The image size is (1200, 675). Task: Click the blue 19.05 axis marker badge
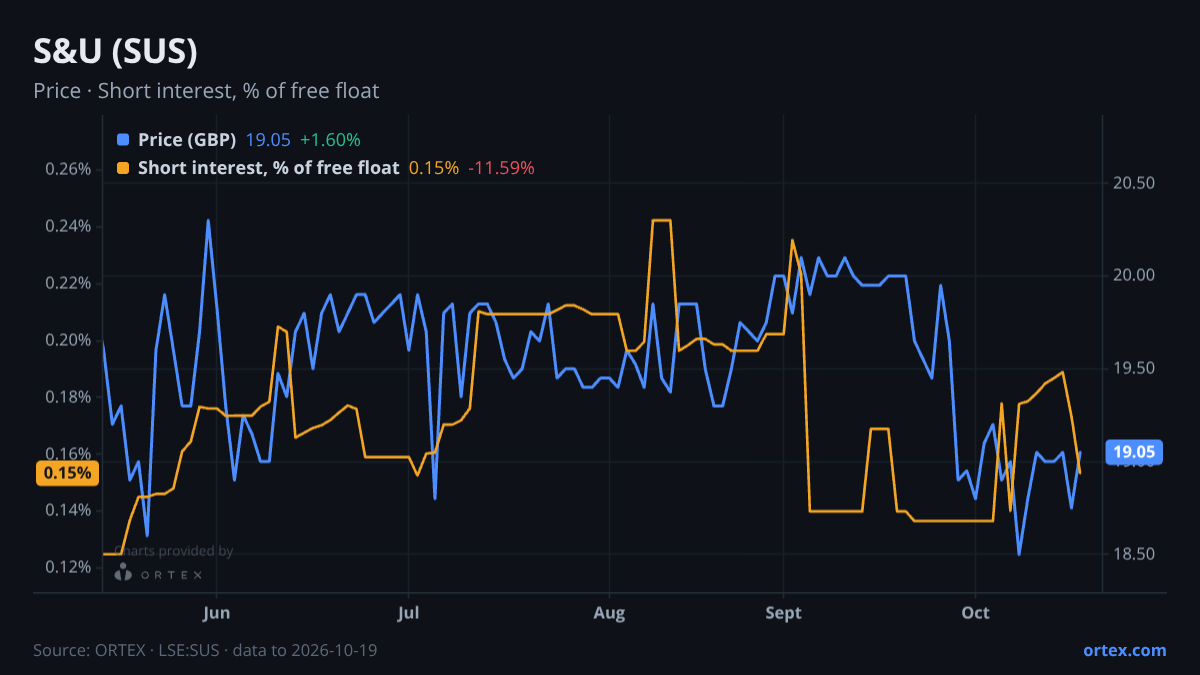coord(1135,452)
